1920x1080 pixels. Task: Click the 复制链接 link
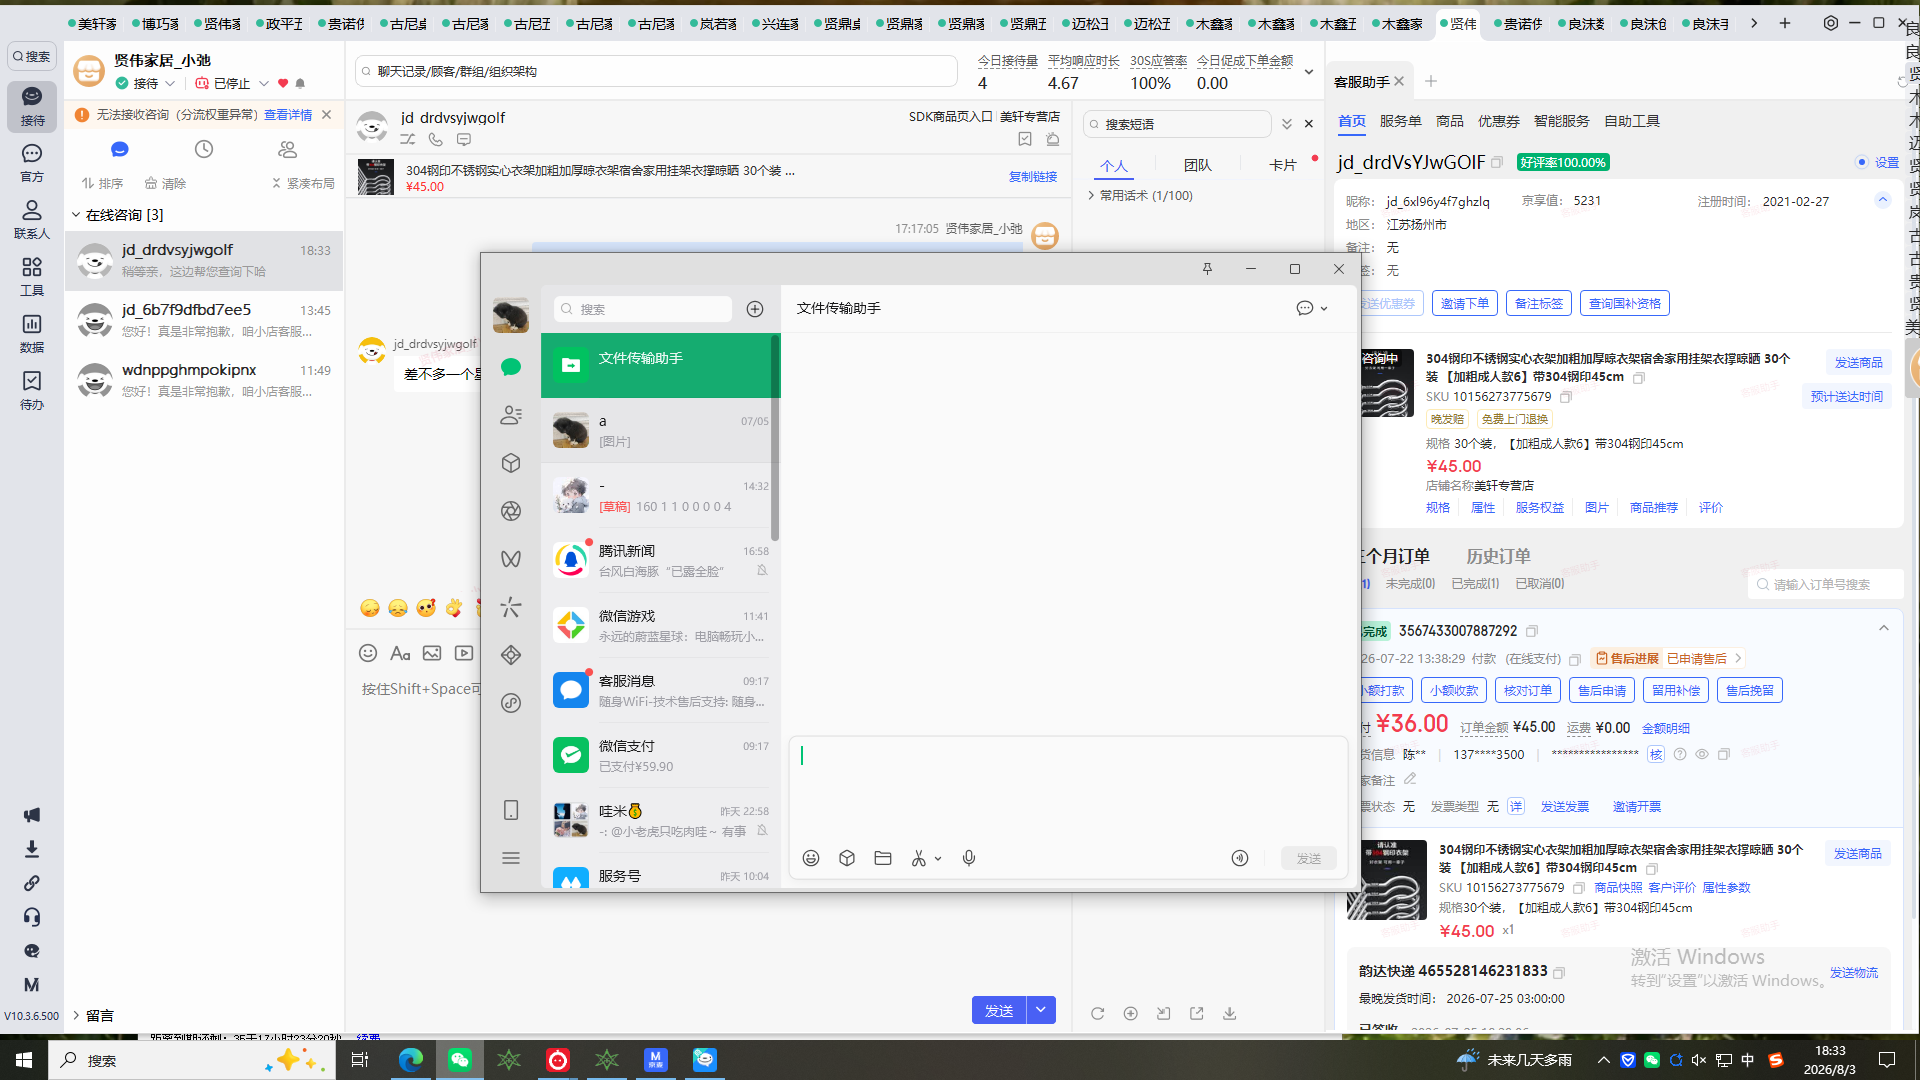[x=1033, y=177]
